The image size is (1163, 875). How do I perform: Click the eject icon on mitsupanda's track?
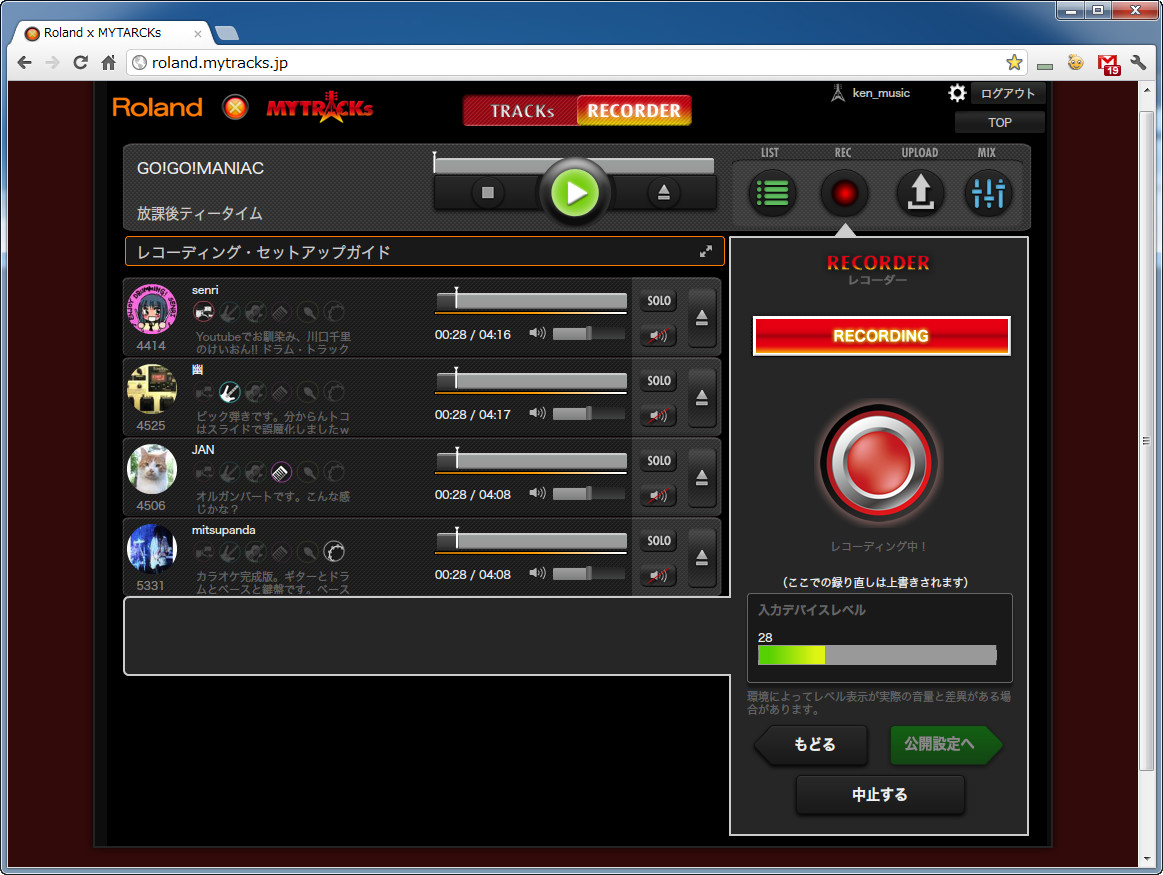point(702,558)
